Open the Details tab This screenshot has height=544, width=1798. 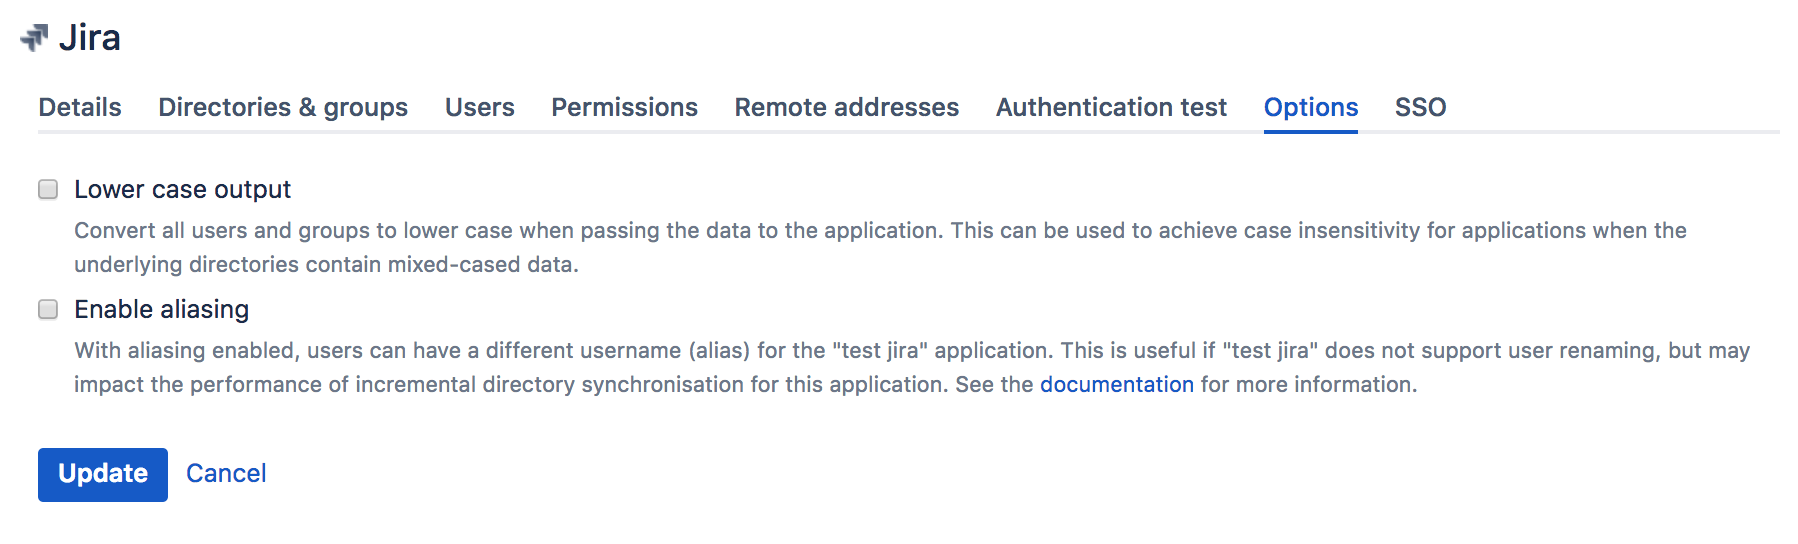[x=80, y=107]
